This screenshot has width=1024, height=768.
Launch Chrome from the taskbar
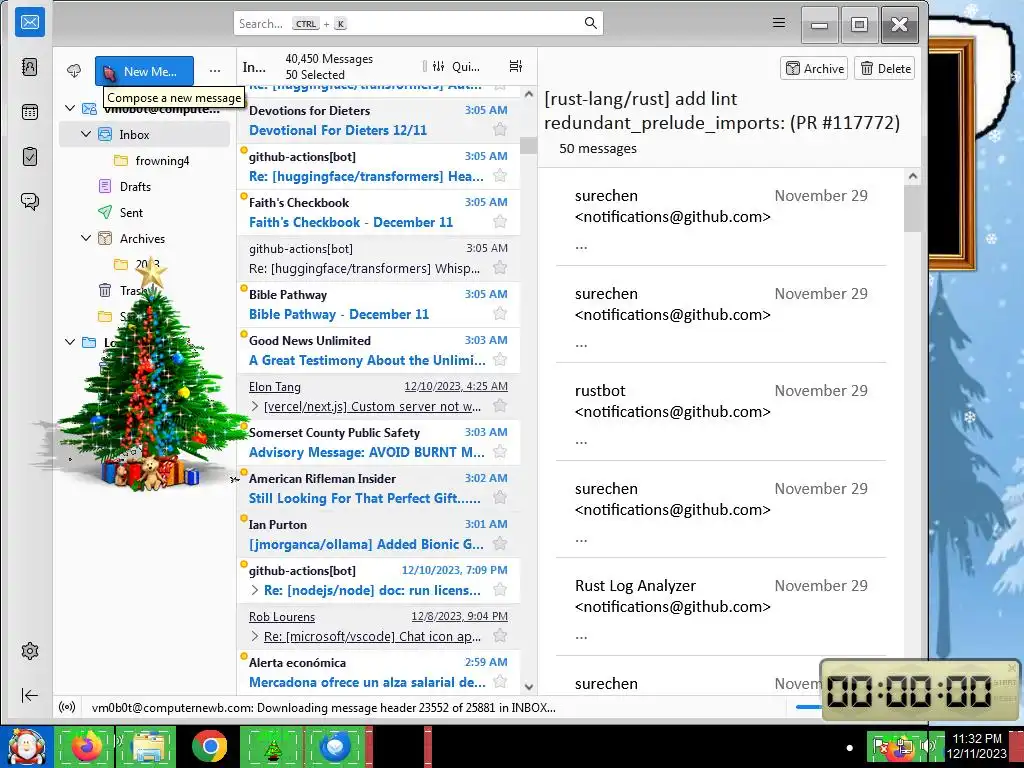210,746
